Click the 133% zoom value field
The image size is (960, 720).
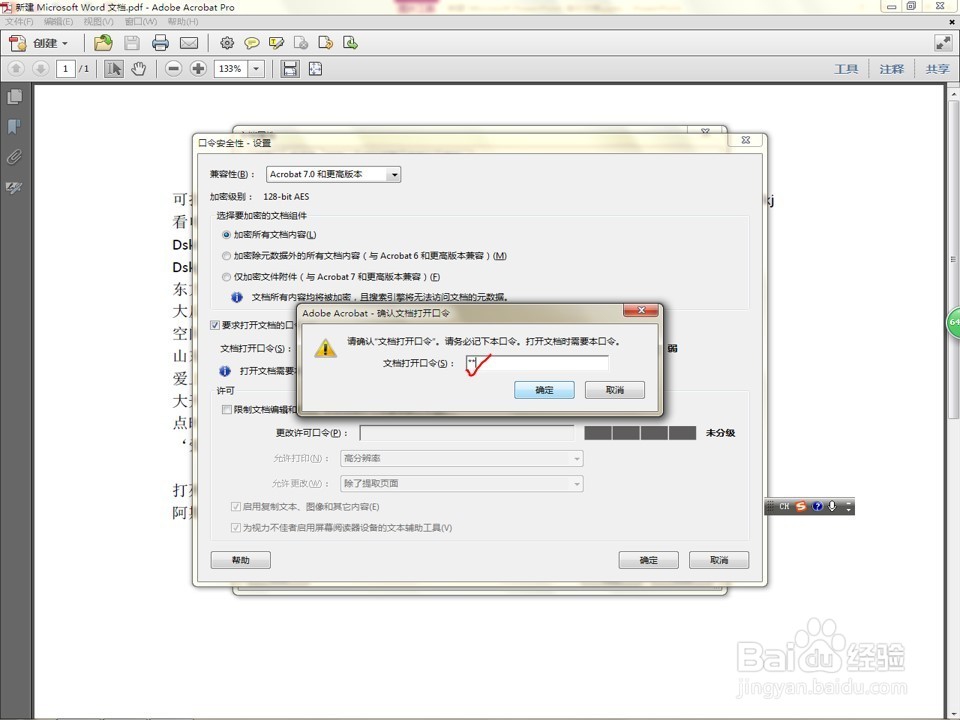click(x=231, y=69)
